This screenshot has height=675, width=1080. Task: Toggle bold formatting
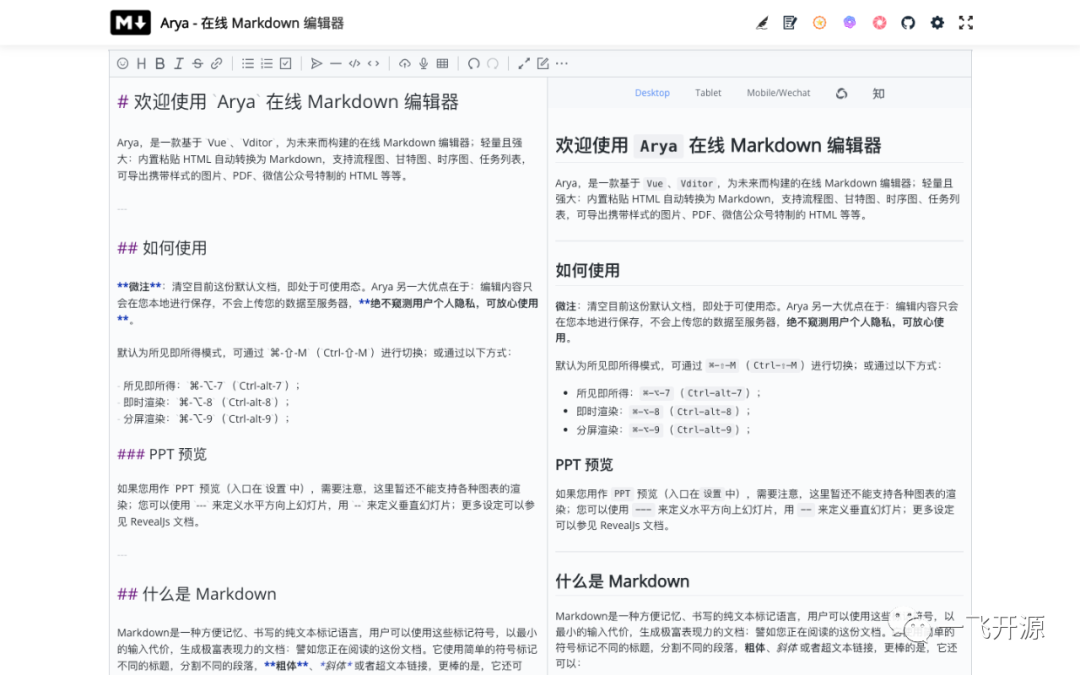[160, 63]
